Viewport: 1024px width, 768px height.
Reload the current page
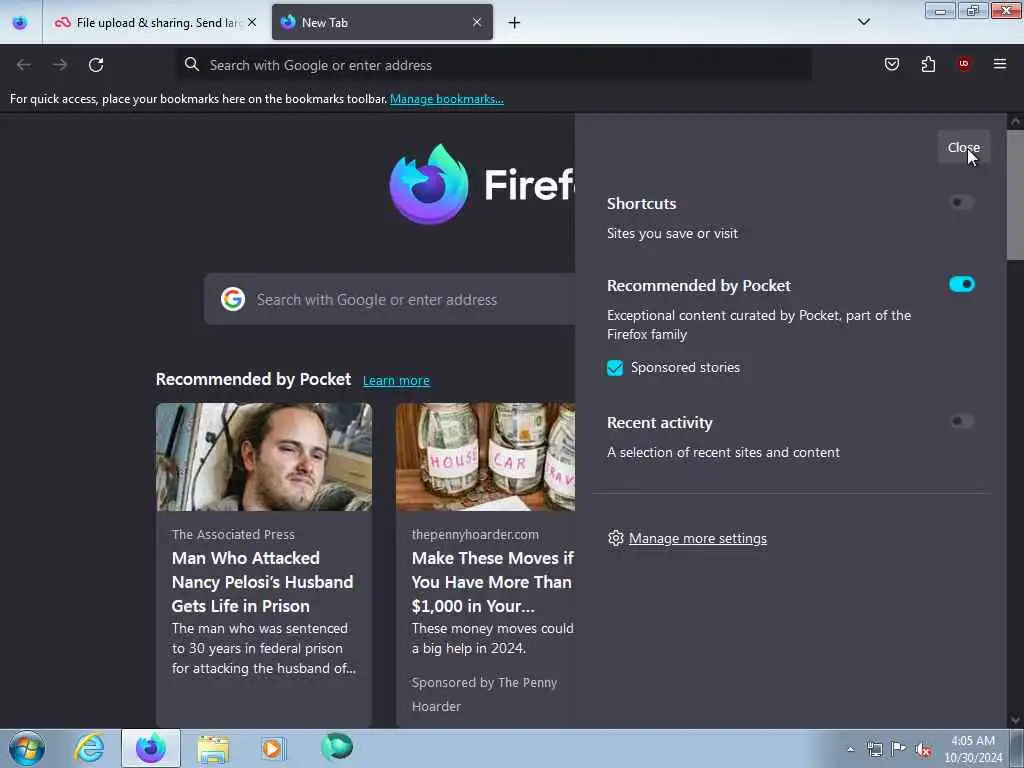(96, 65)
